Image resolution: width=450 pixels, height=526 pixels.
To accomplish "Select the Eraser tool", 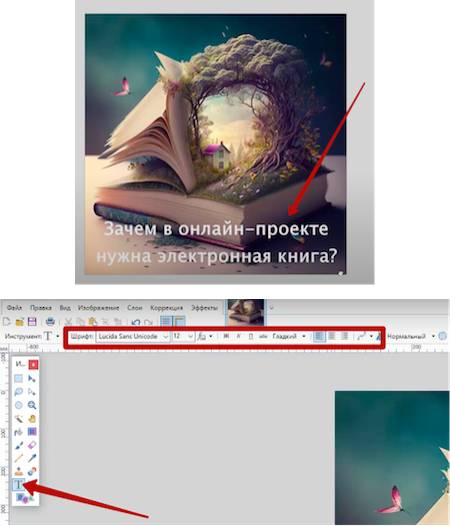I will [x=32, y=445].
